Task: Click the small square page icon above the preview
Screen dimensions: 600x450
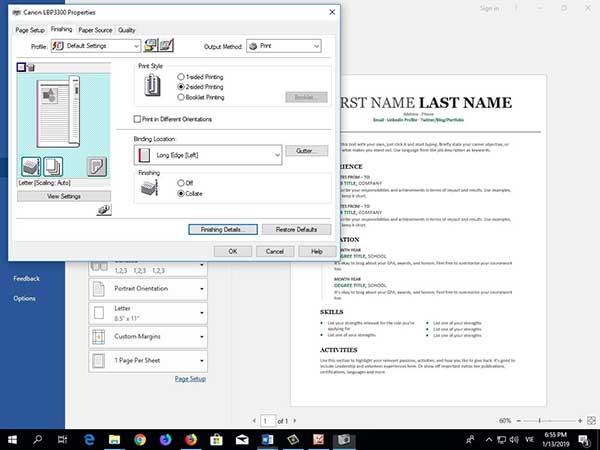Action: pyautogui.click(x=21, y=67)
